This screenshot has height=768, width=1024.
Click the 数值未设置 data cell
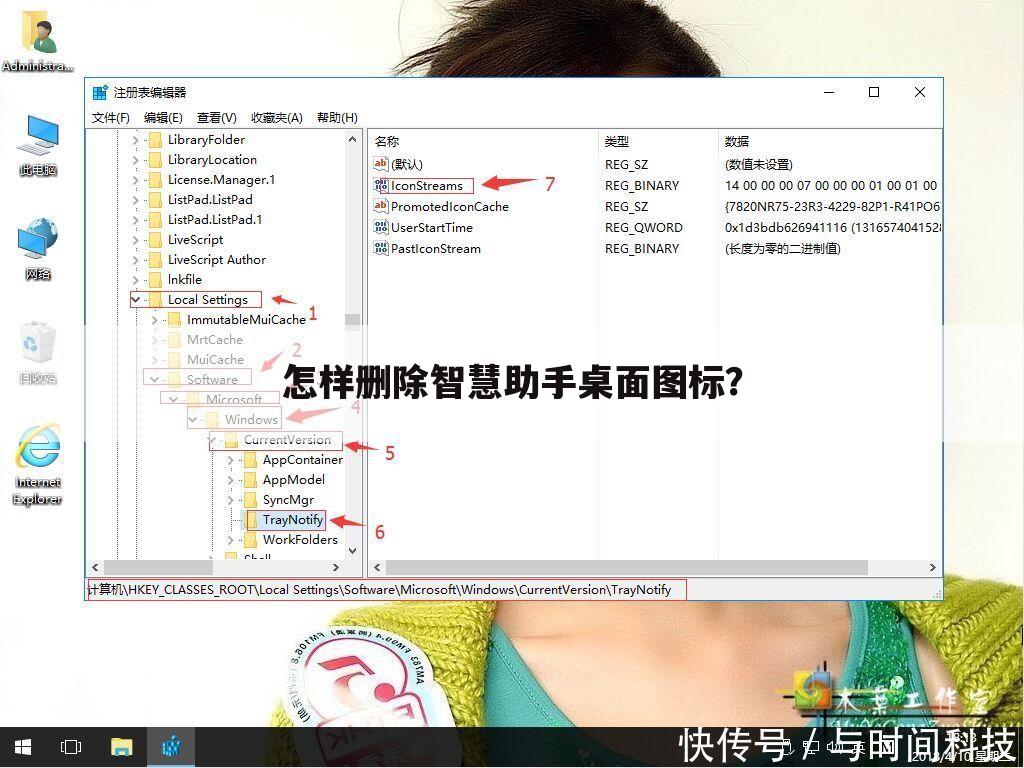(x=758, y=165)
